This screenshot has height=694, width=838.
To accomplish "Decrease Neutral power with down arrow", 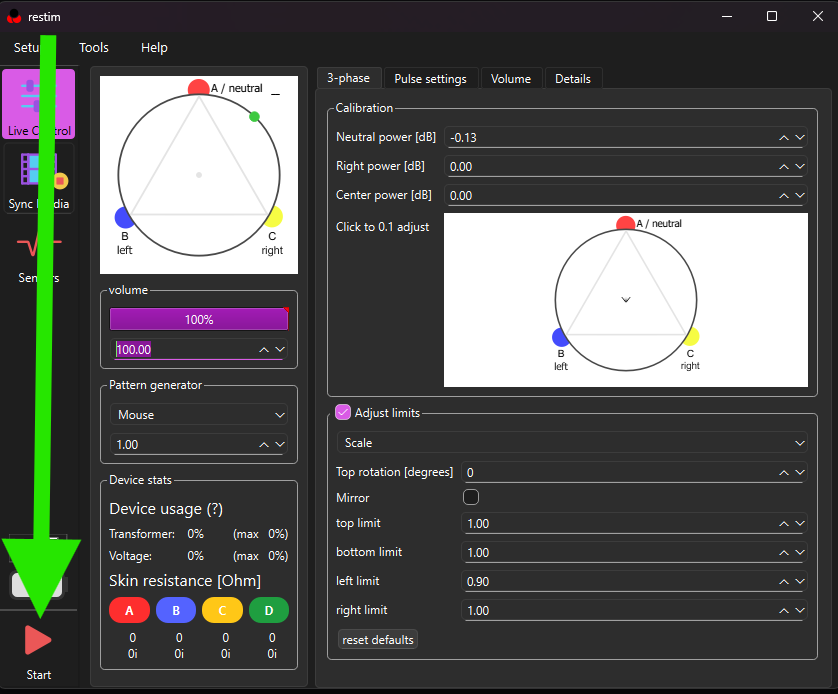I will coord(800,137).
